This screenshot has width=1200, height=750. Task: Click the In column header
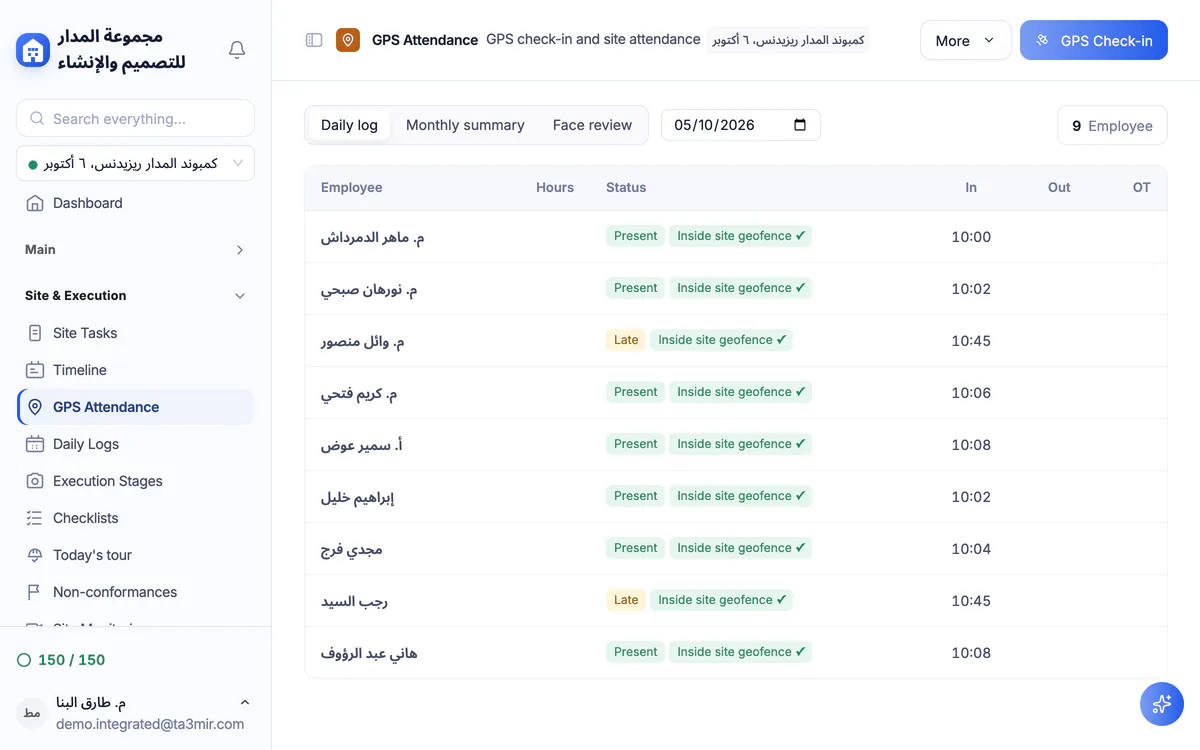coord(971,187)
